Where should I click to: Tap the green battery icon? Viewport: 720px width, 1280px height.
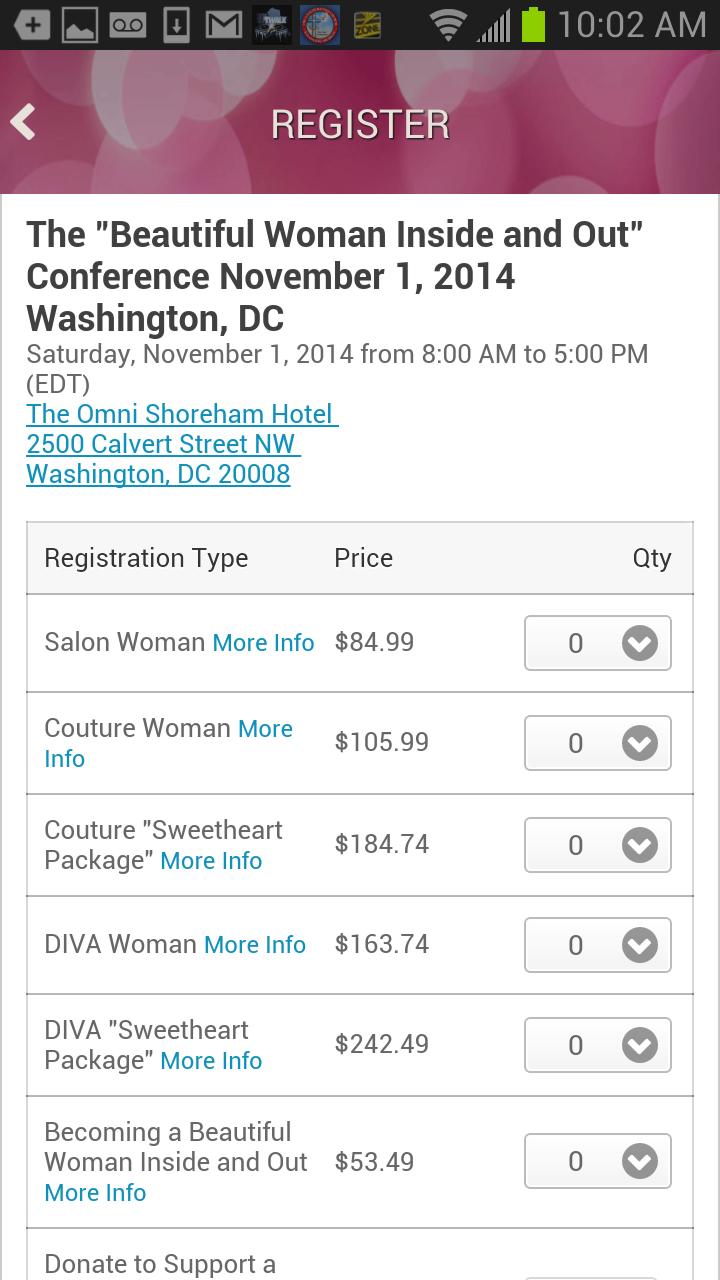[x=533, y=25]
